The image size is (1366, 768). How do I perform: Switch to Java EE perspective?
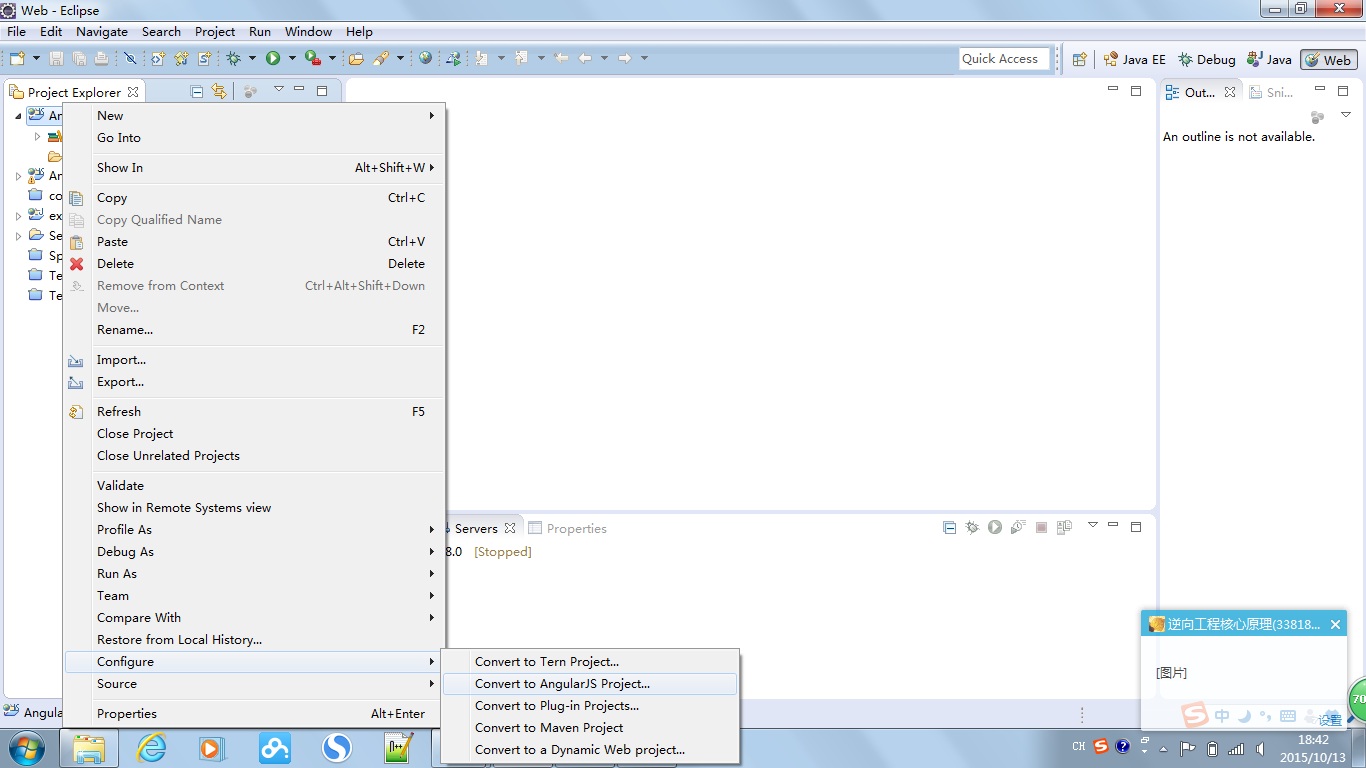[x=1134, y=60]
